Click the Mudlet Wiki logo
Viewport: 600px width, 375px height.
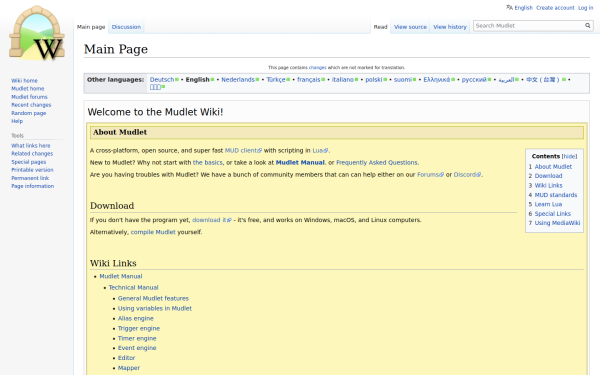[x=37, y=33]
